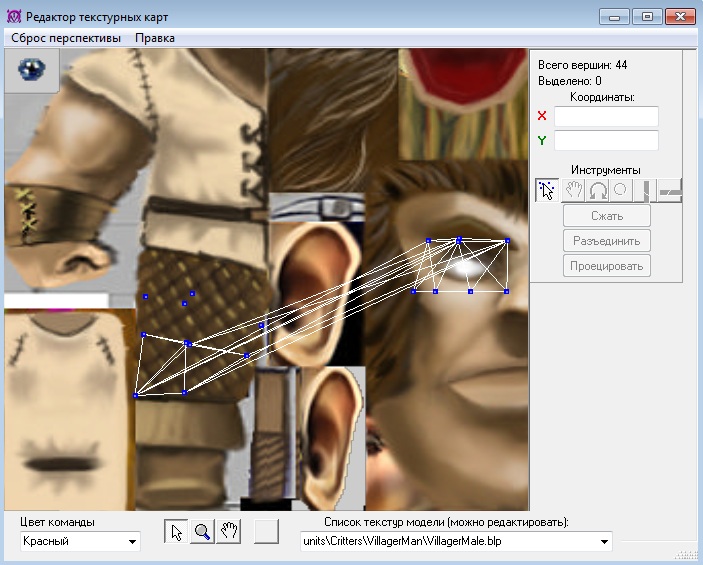Open the Сброс перспективы menu
This screenshot has width=703, height=565.
(x=66, y=38)
